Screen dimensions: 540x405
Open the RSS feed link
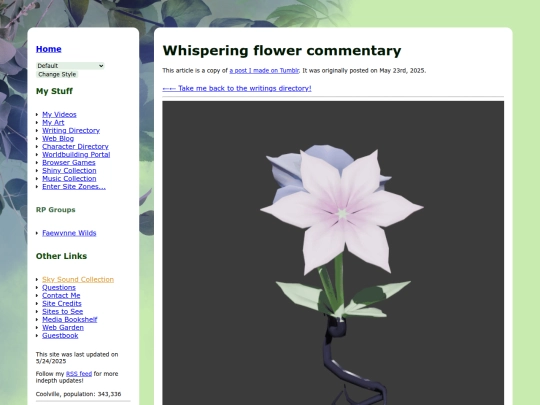79,374
